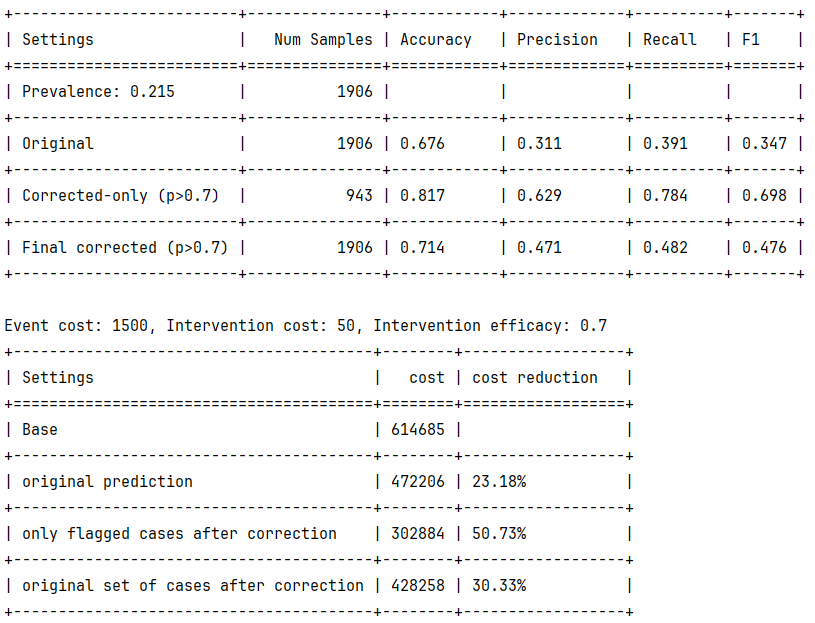The height and width of the screenshot is (623, 815).
Task: Select the Base row label
Action: 40,430
